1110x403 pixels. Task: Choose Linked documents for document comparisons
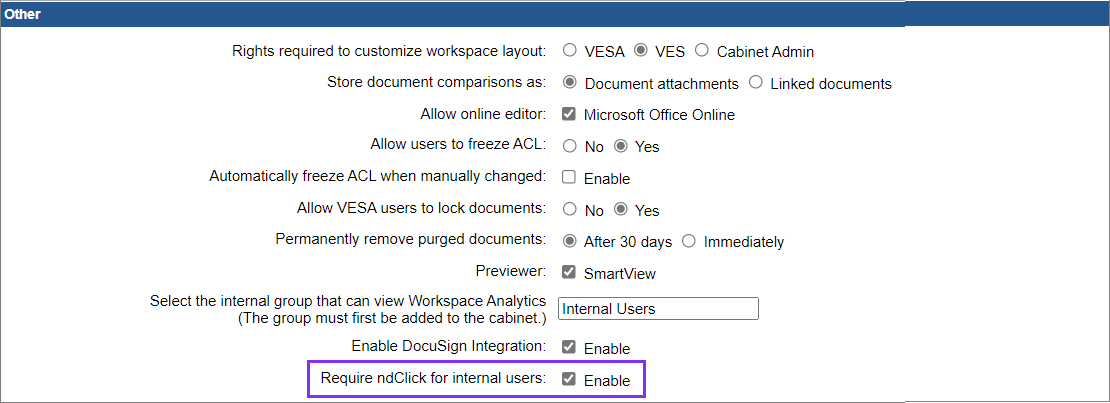click(756, 83)
